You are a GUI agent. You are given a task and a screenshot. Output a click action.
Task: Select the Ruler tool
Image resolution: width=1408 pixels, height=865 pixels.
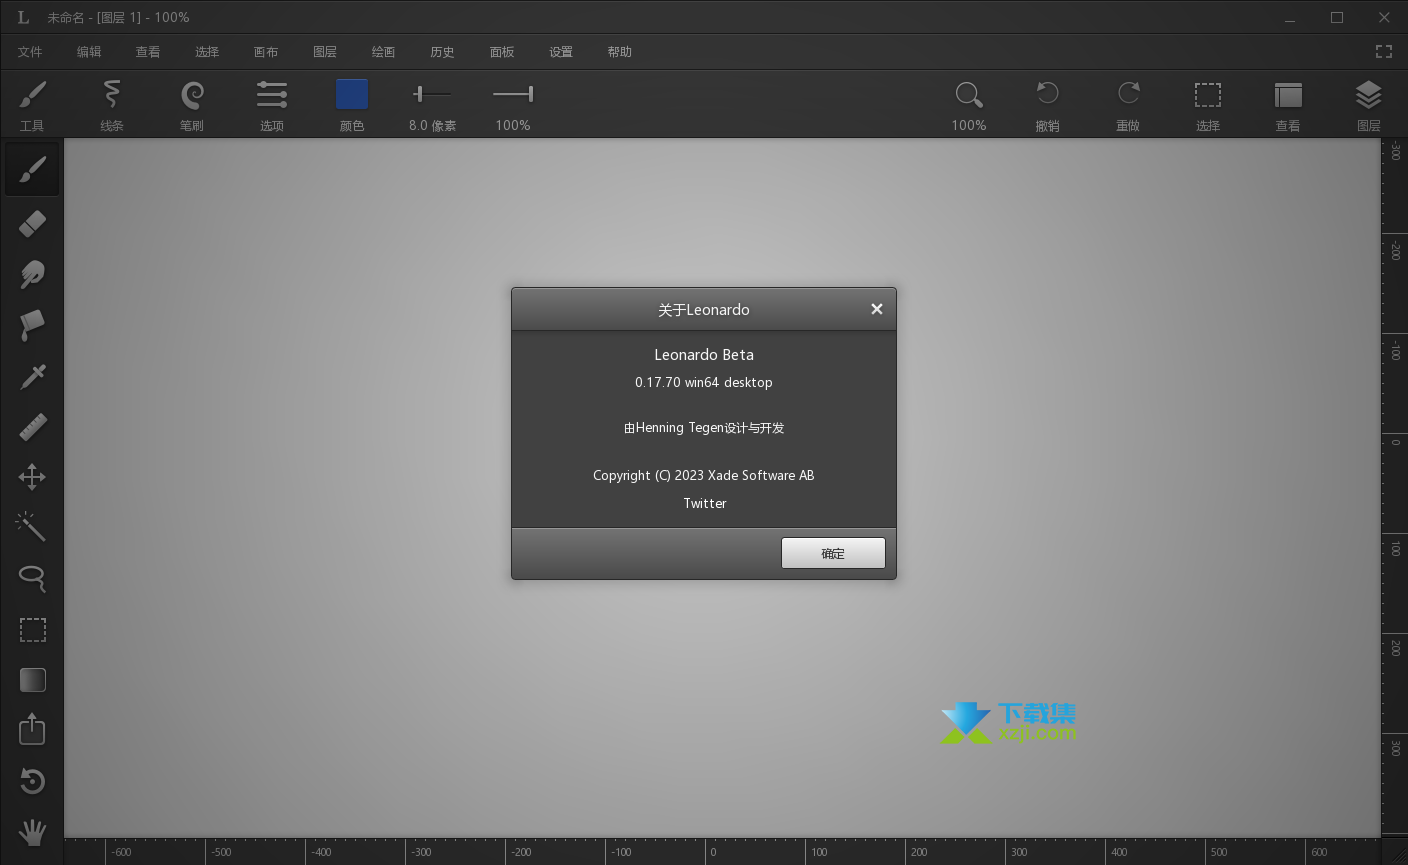32,427
